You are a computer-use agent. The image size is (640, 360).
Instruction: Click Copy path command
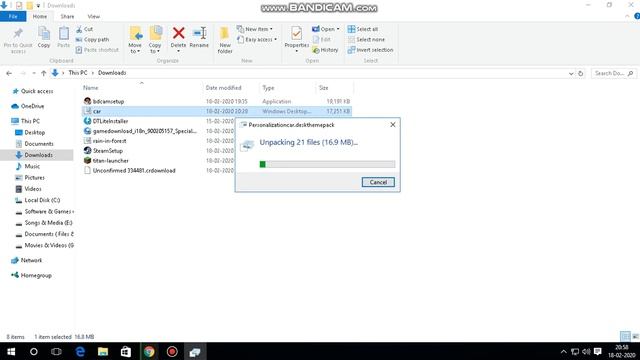tap(93, 40)
